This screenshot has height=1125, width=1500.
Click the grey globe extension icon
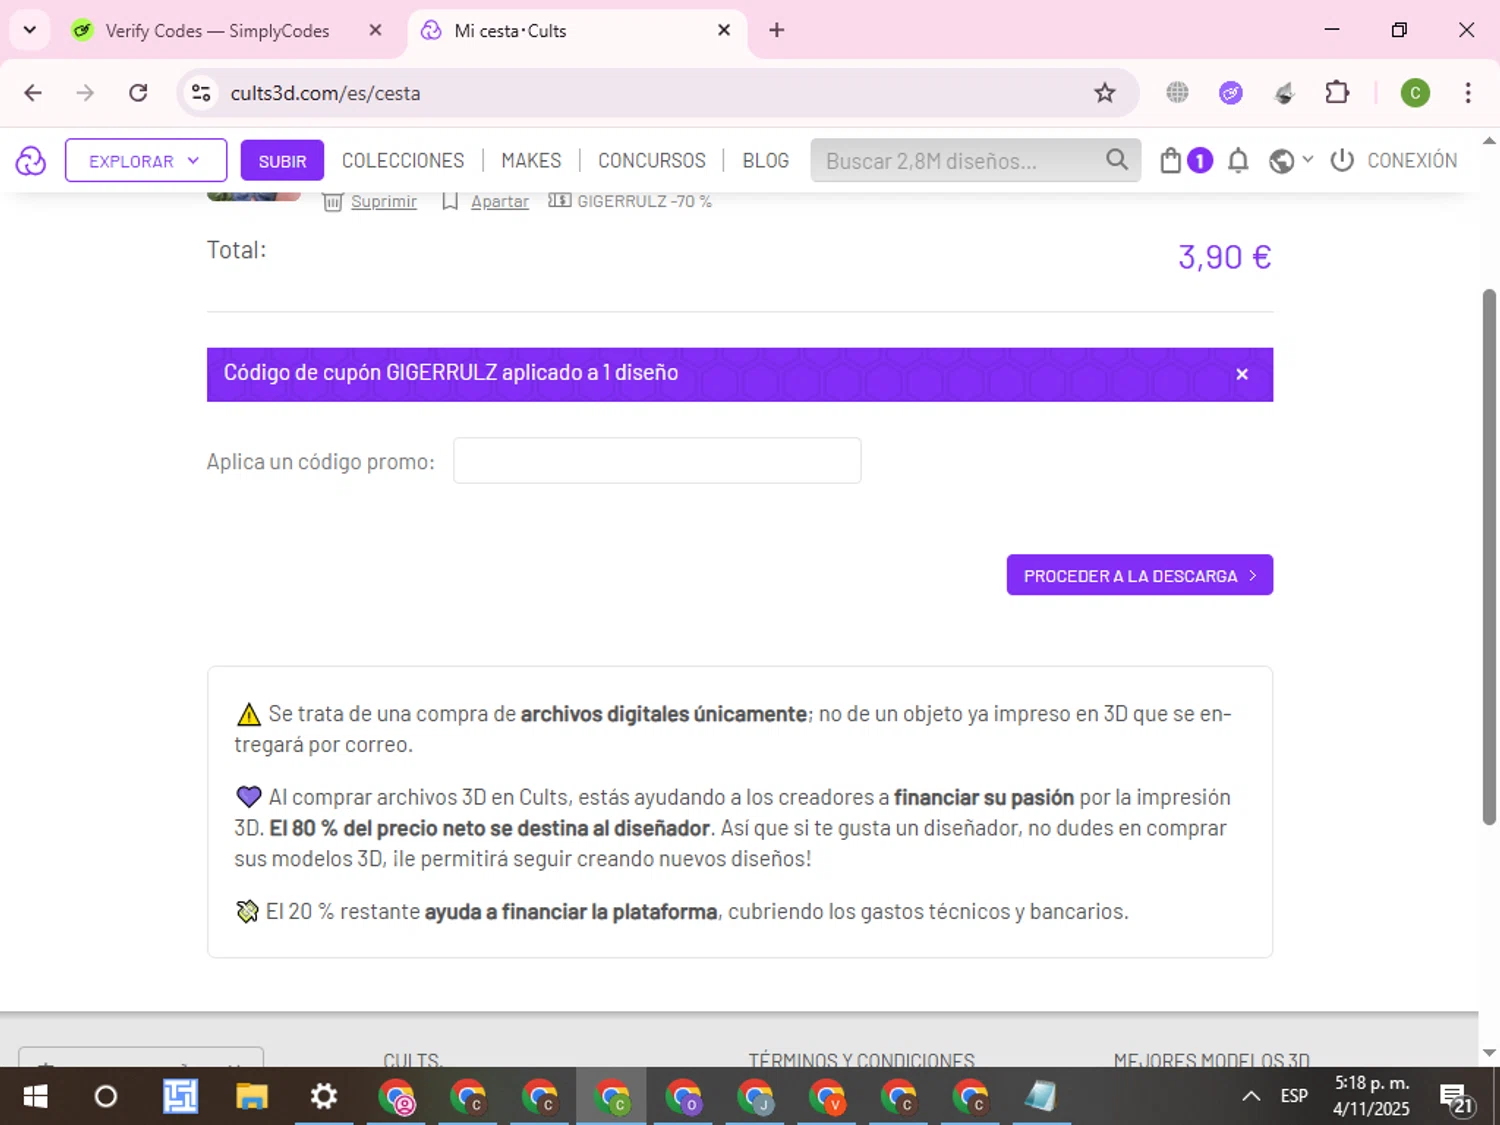click(x=1177, y=93)
